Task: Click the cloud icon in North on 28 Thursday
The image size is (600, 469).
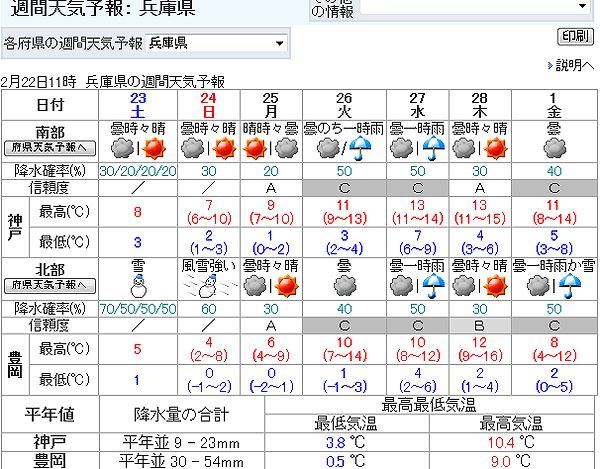Action: [464, 286]
